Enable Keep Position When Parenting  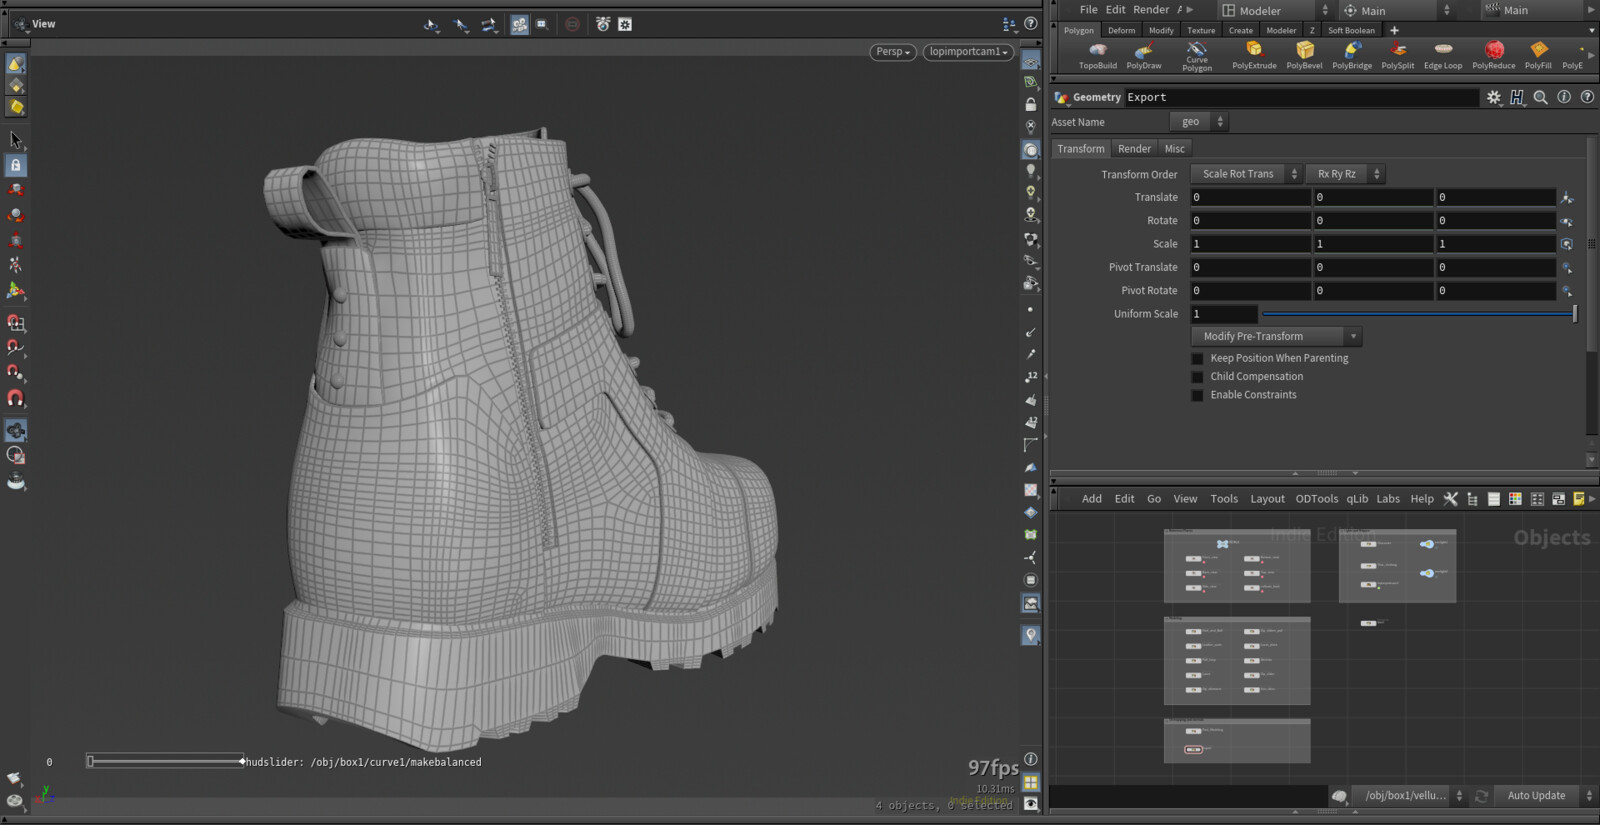(x=1197, y=358)
